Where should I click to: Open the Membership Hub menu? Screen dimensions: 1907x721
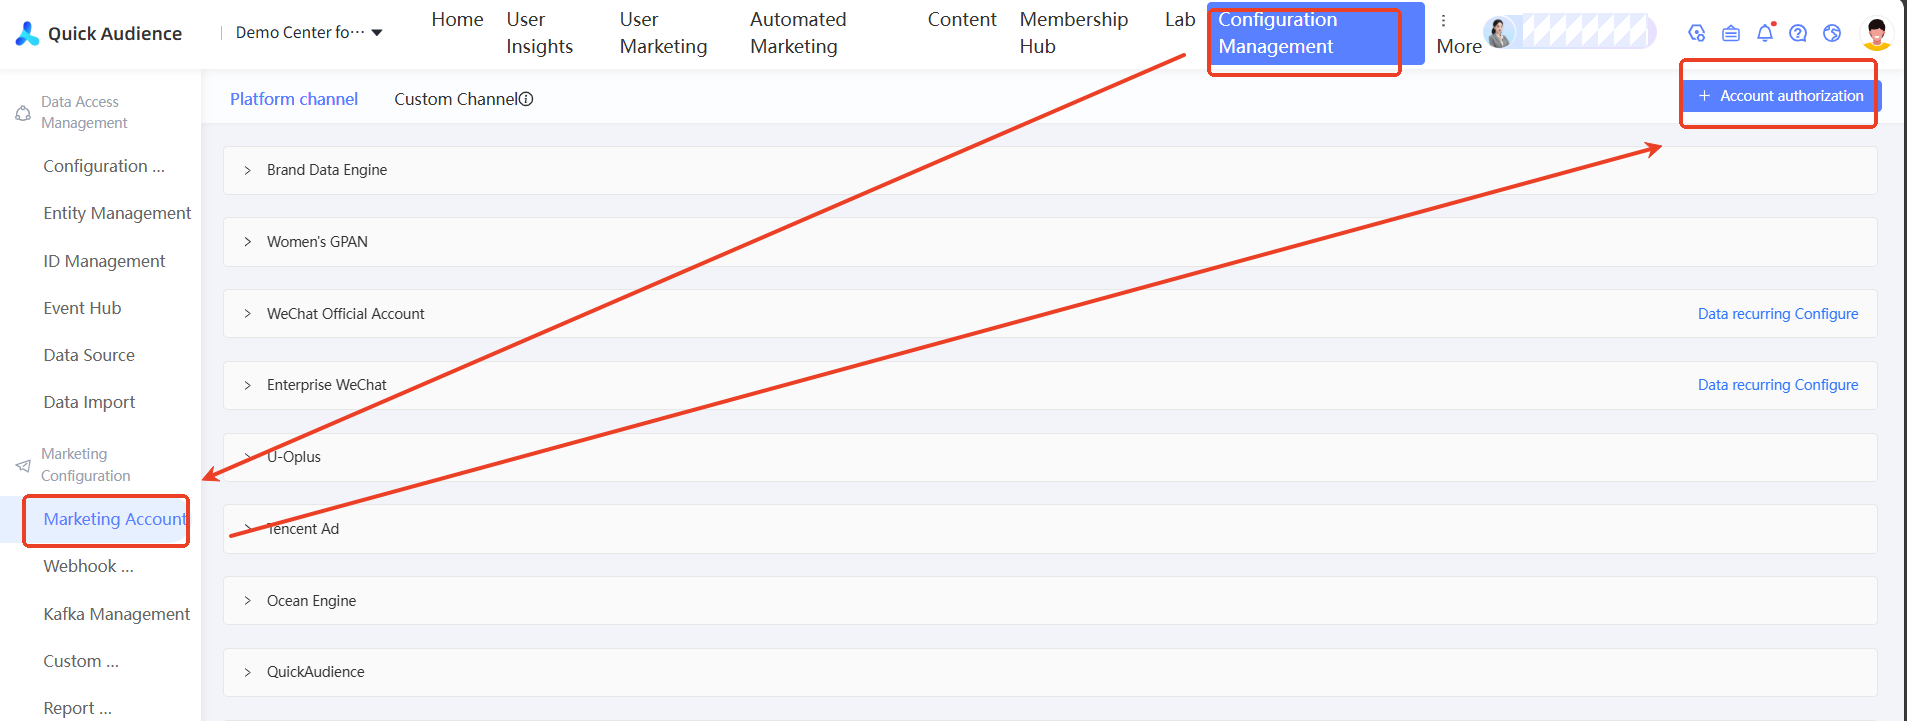(x=1073, y=33)
